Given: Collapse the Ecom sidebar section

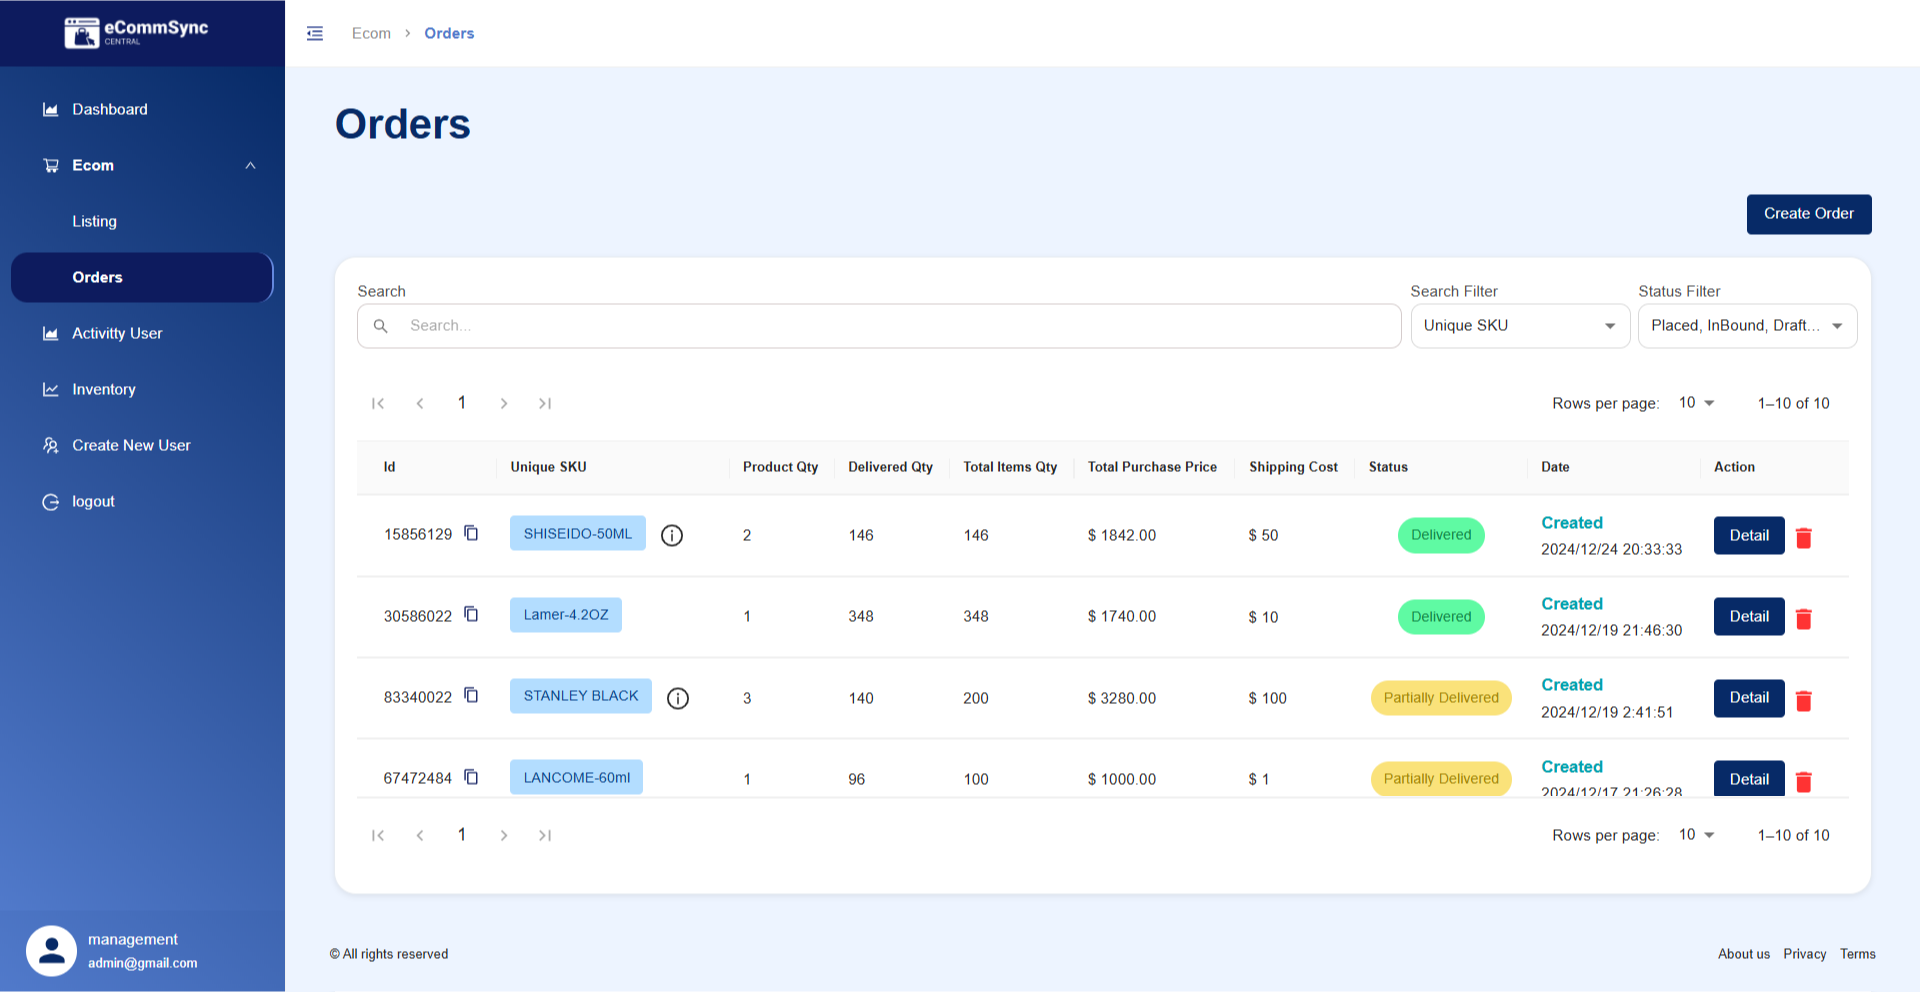Looking at the screenshot, I should point(142,165).
